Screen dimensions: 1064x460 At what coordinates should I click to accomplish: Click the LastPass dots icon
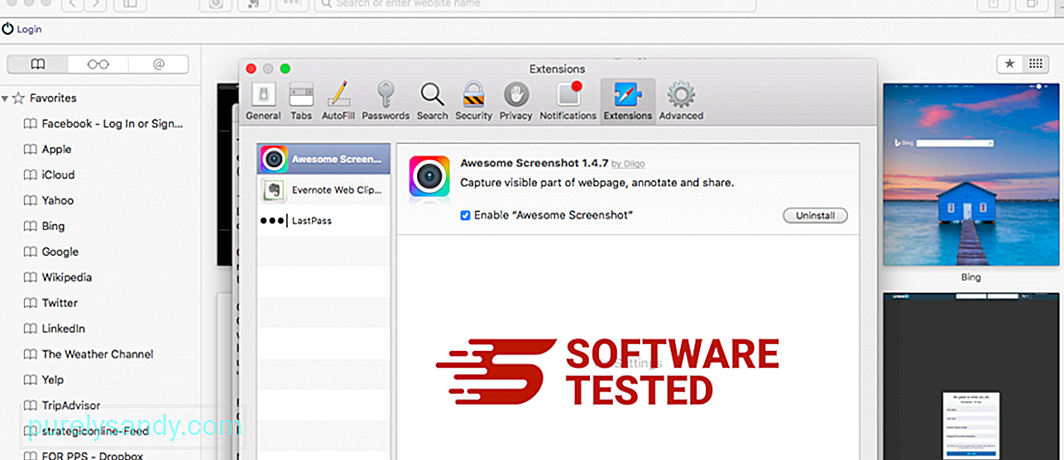[273, 221]
